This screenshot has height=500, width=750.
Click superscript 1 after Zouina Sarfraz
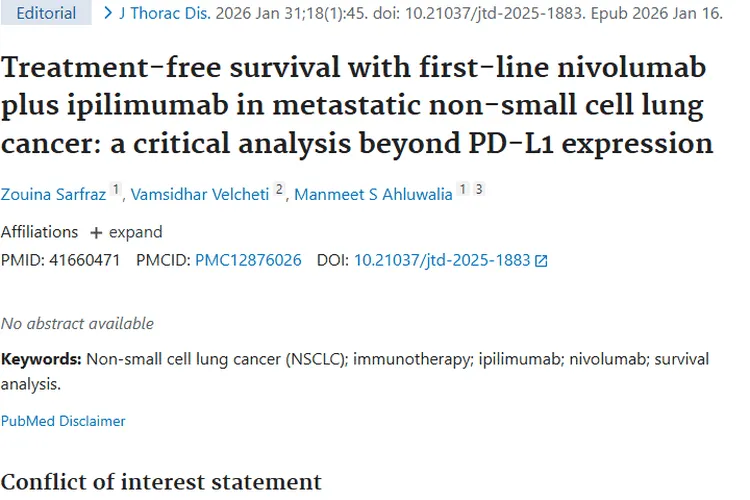point(116,190)
